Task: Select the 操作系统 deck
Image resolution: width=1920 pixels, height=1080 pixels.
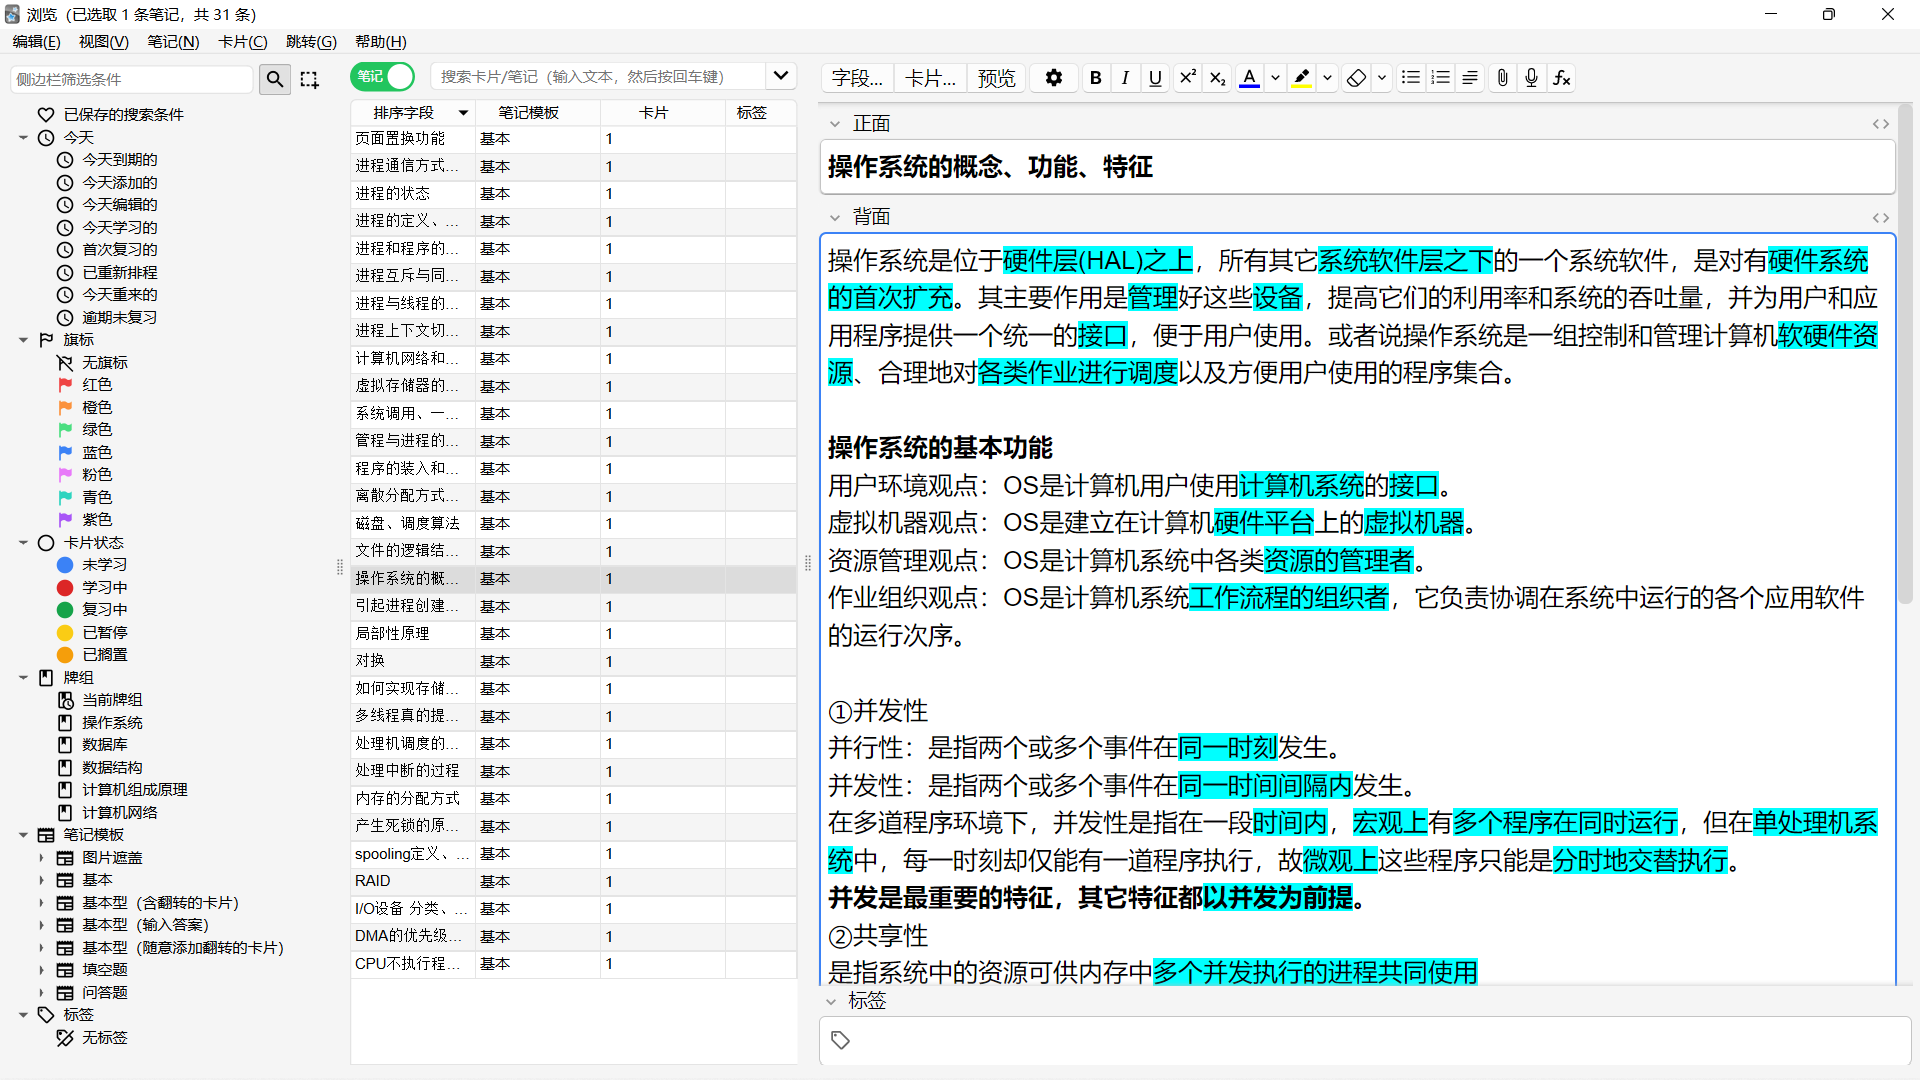Action: 112,723
